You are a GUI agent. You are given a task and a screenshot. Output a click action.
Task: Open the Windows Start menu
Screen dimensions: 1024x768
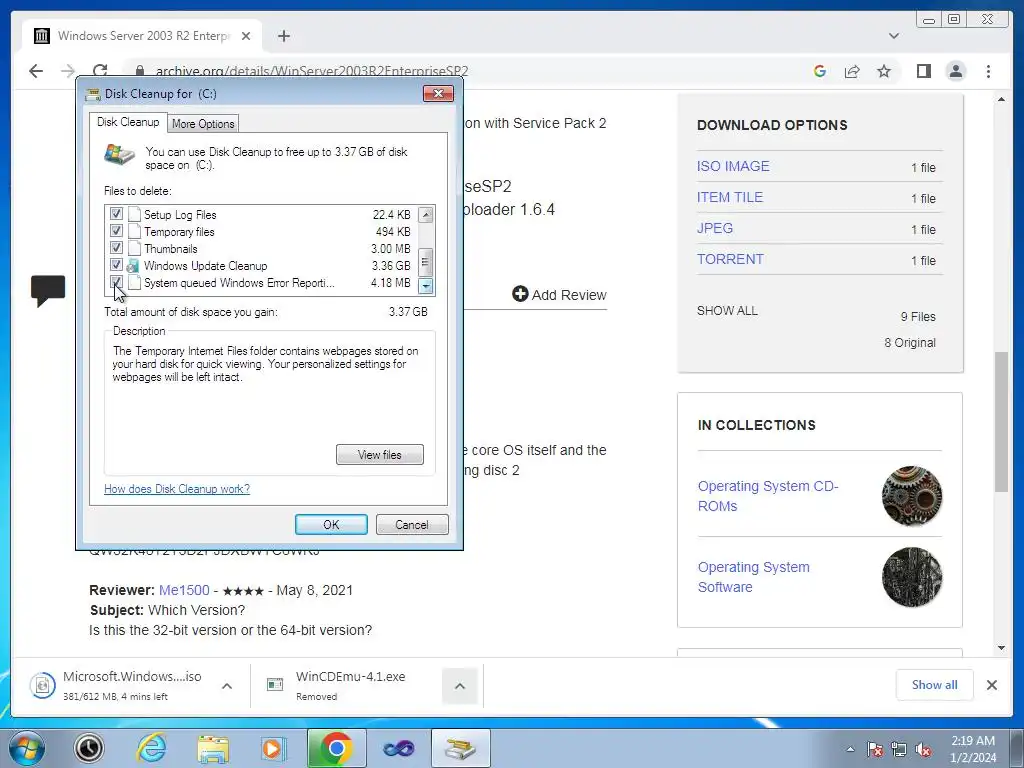tap(27, 748)
